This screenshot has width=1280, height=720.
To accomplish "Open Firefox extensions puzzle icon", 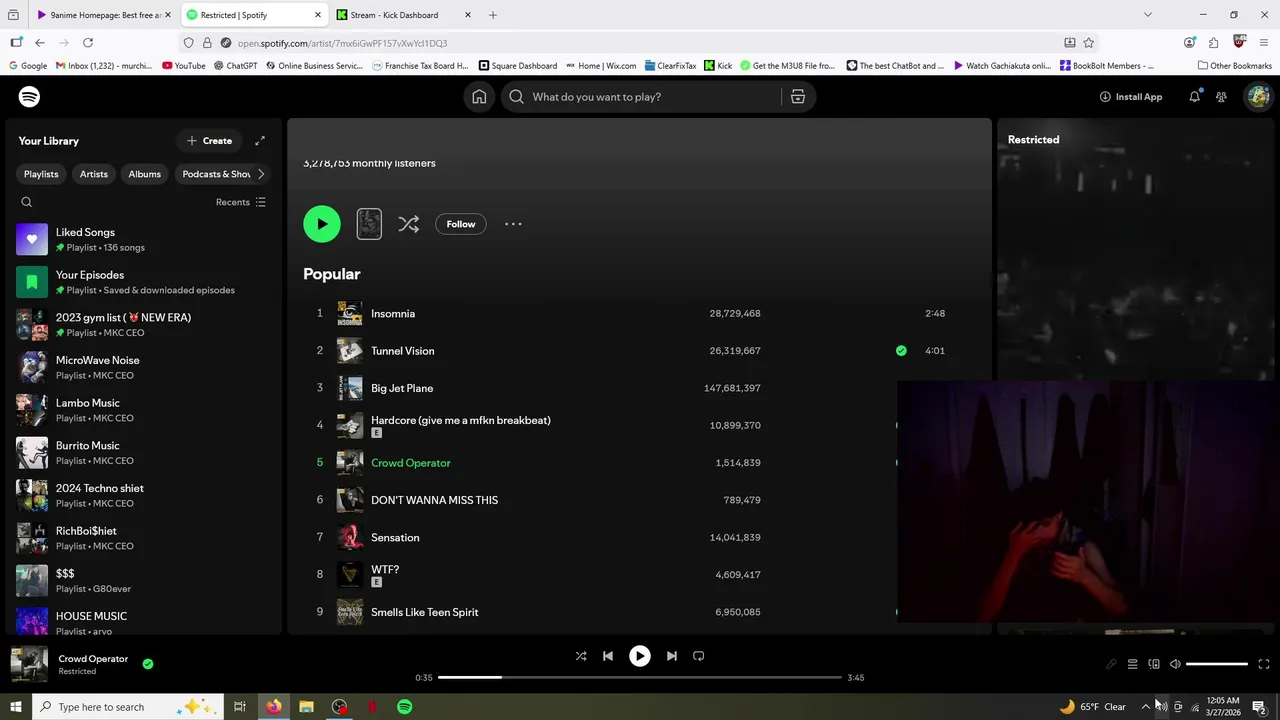I will (1214, 43).
